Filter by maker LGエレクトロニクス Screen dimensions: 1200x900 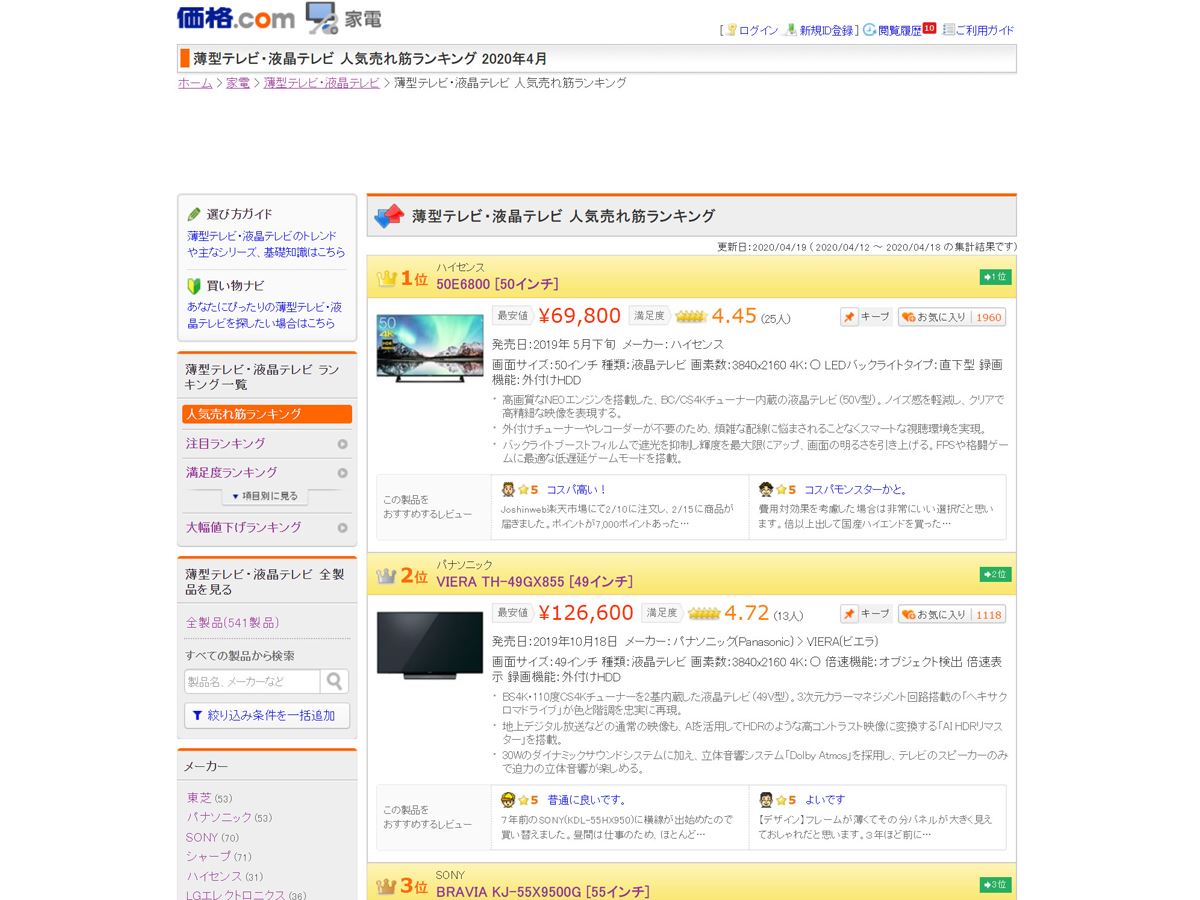(x=236, y=895)
